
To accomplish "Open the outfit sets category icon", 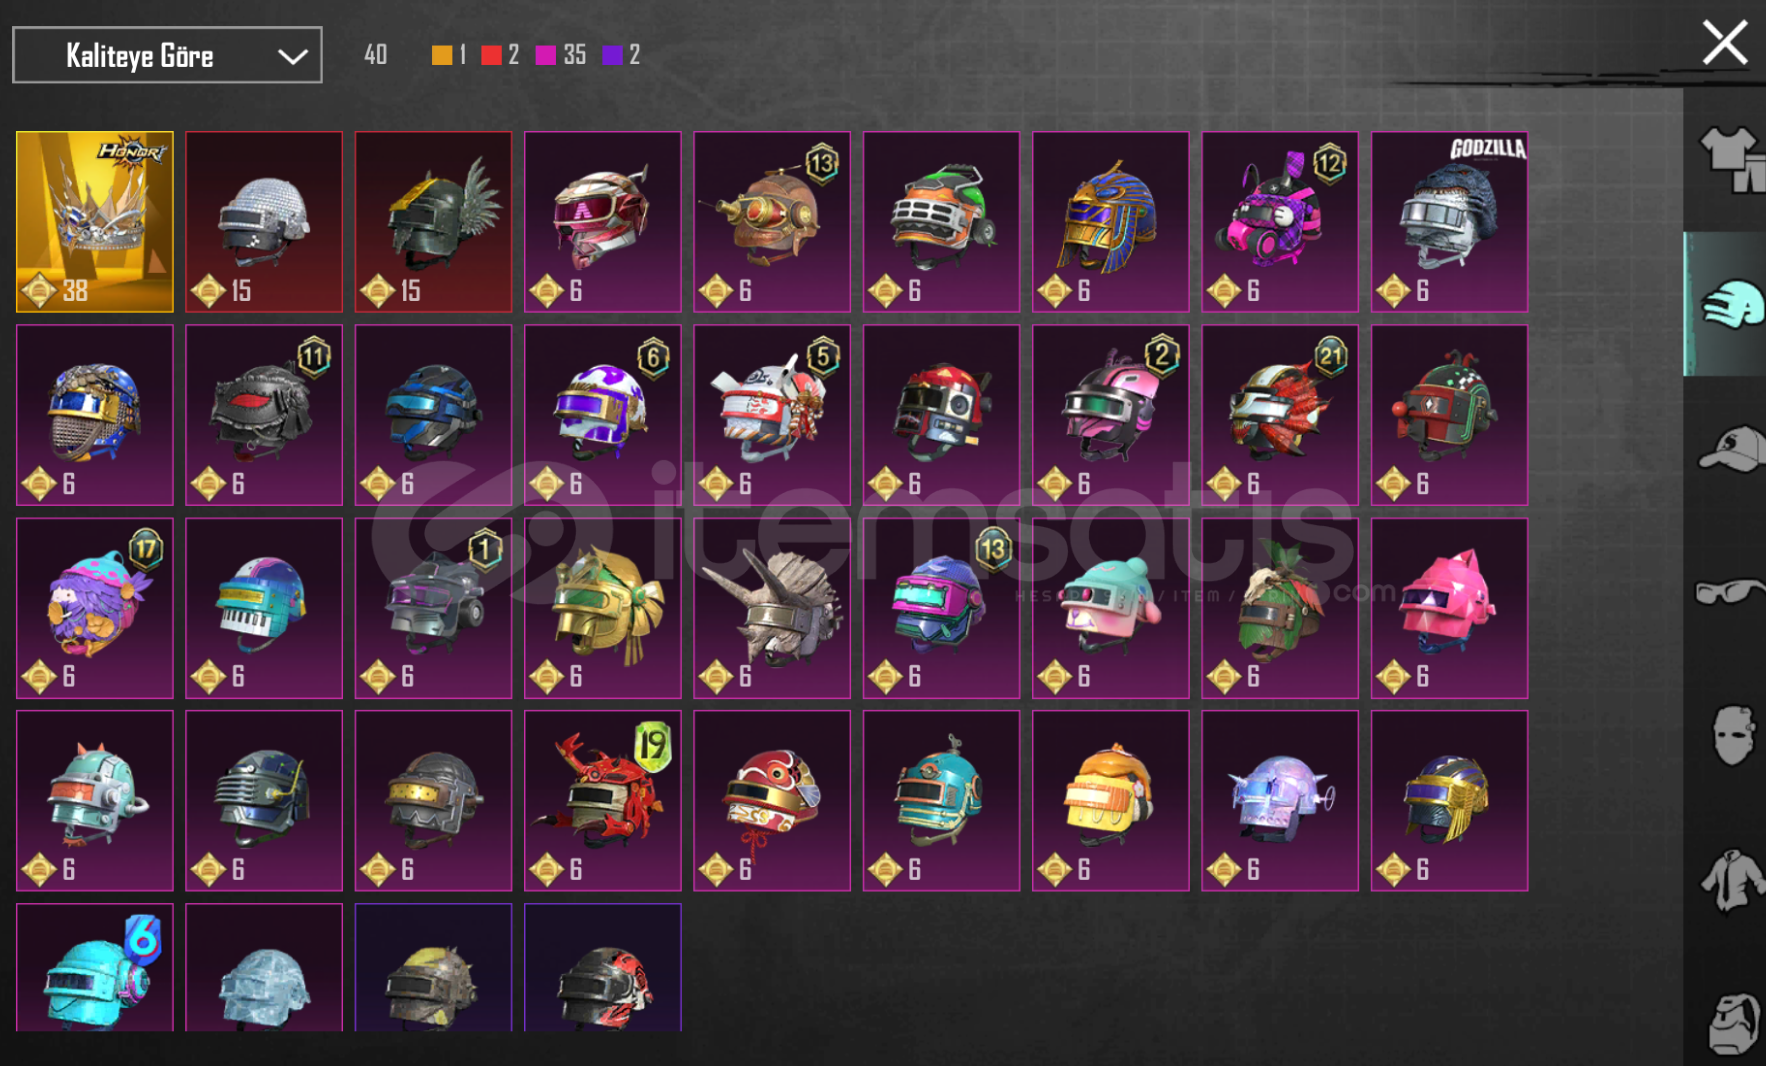I will click(1731, 160).
